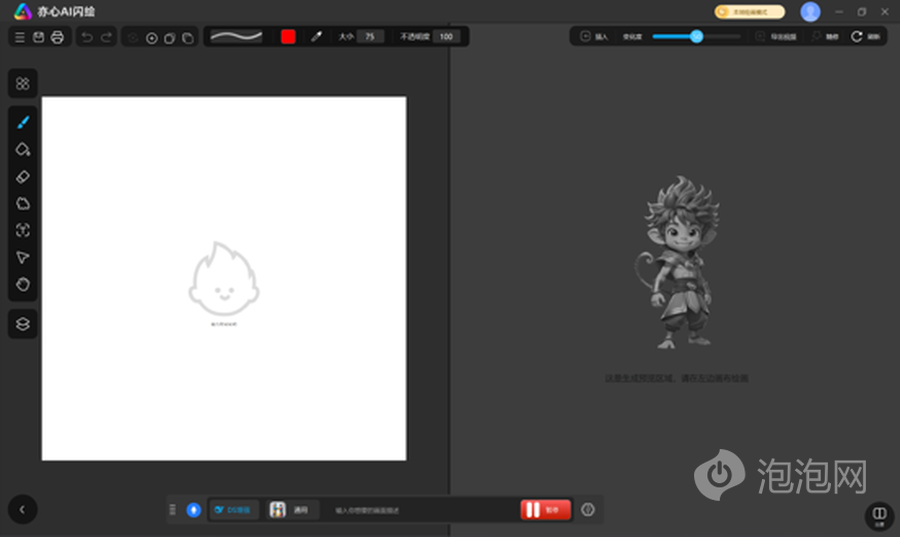Open the red brush color swatch
Image resolution: width=900 pixels, height=537 pixels.
(288, 37)
